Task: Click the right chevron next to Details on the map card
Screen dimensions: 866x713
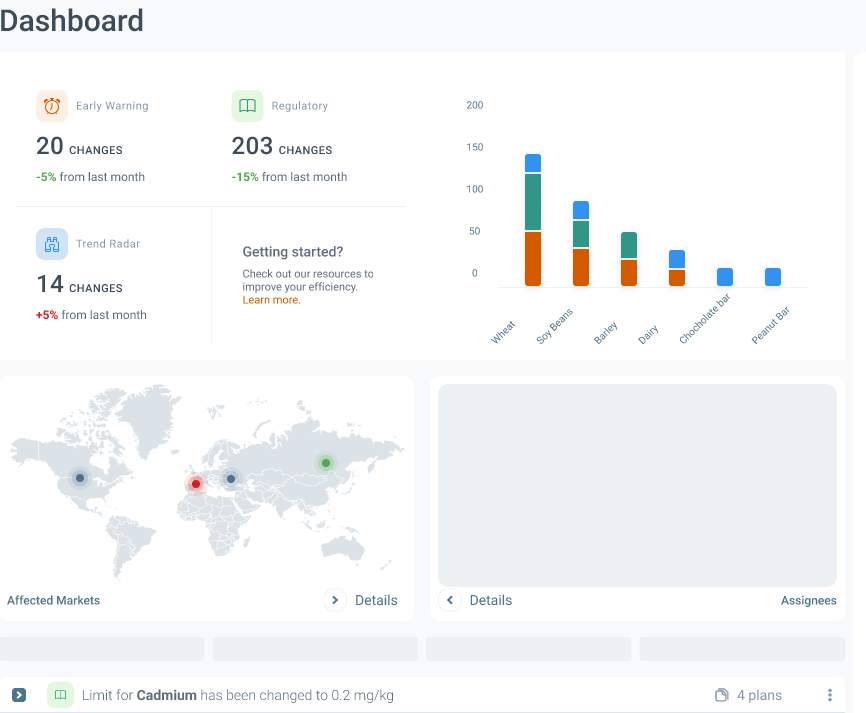Action: click(x=335, y=600)
